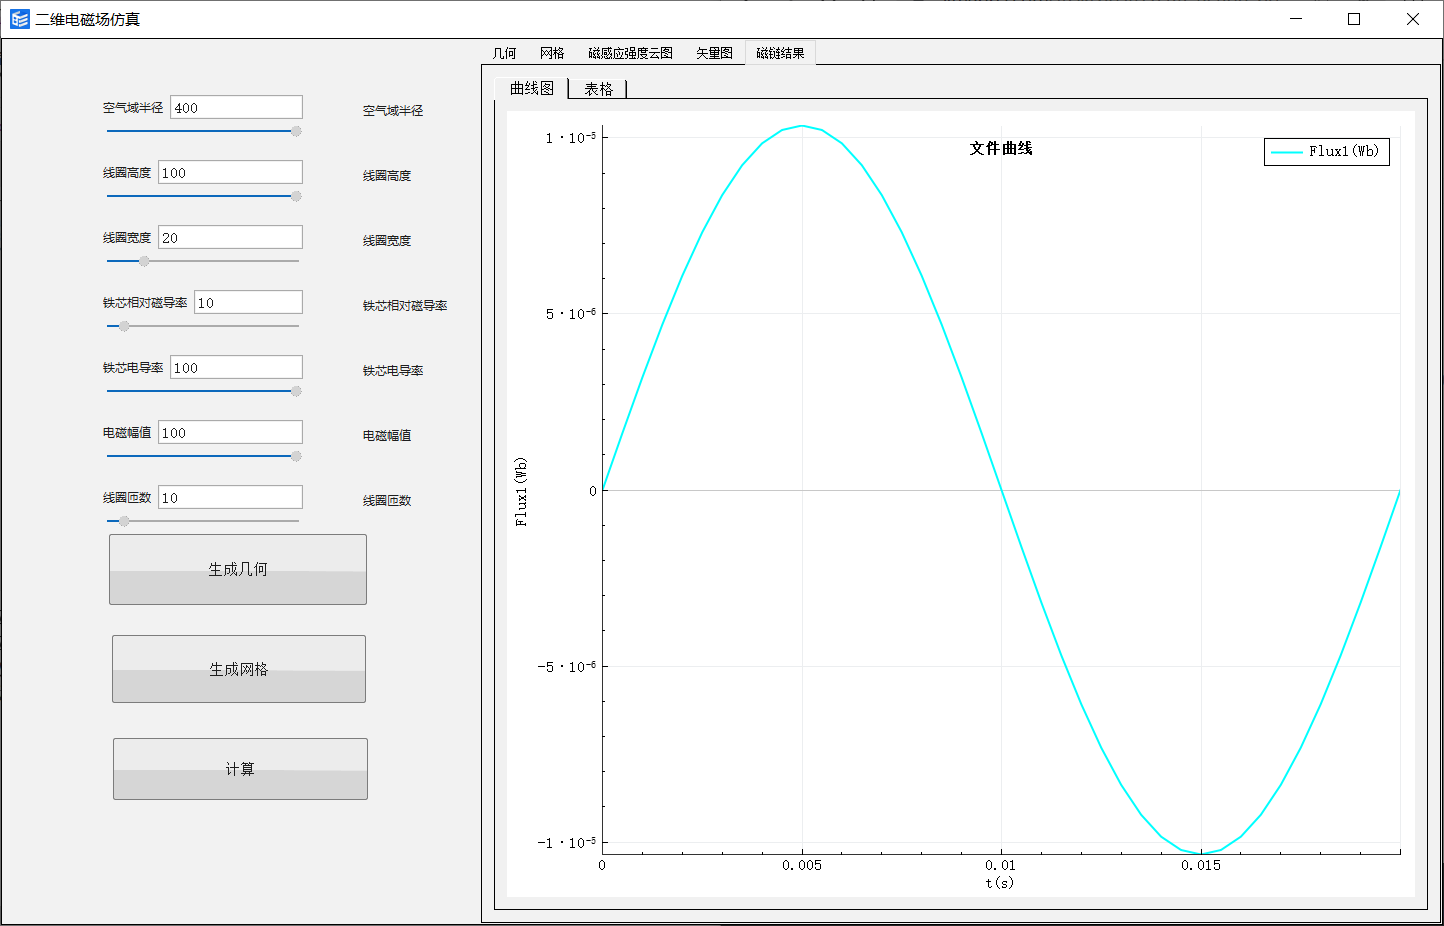Click the 0.005 x-axis tick label
The height and width of the screenshot is (926, 1444).
(x=802, y=865)
